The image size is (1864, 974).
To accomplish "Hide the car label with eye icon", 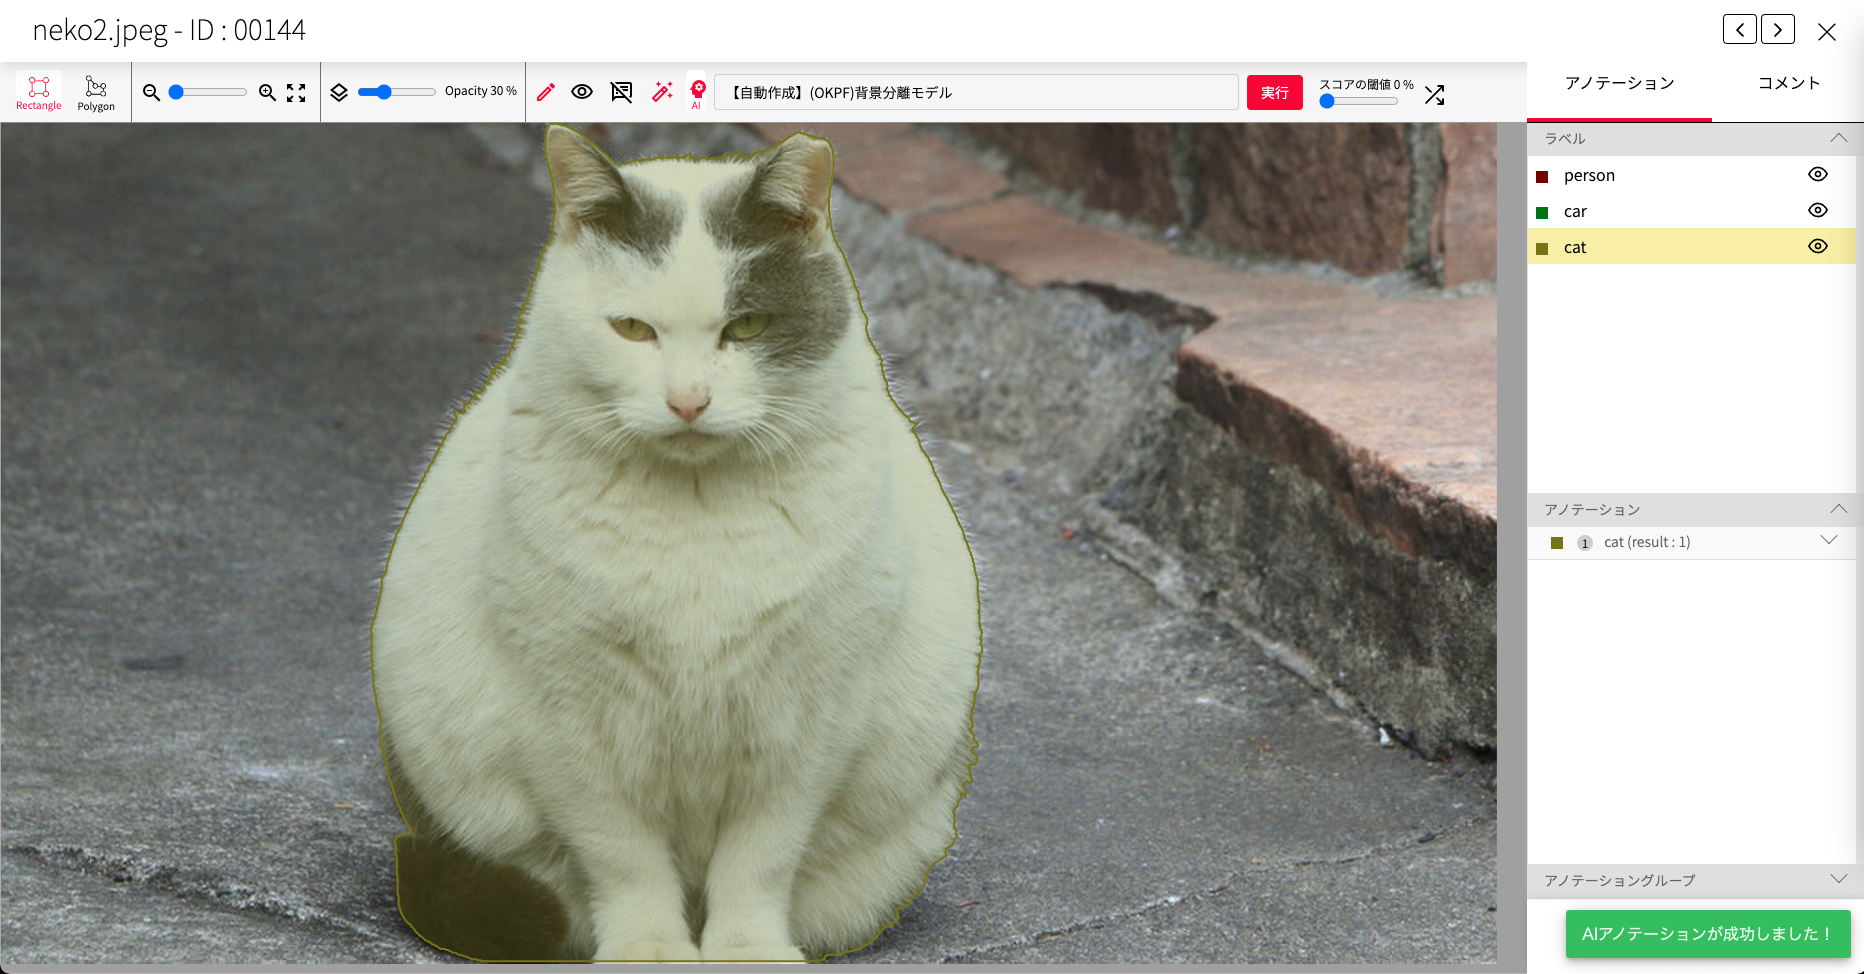I will [x=1817, y=210].
